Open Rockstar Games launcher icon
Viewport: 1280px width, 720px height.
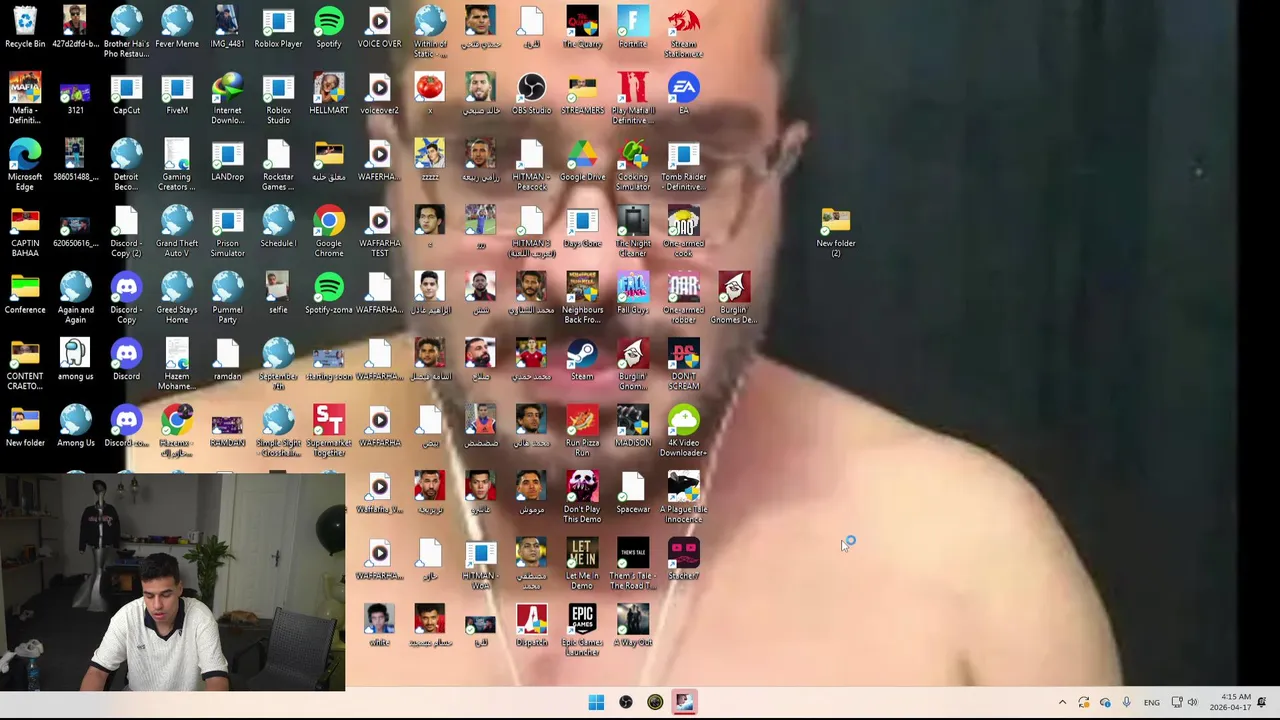click(278, 166)
